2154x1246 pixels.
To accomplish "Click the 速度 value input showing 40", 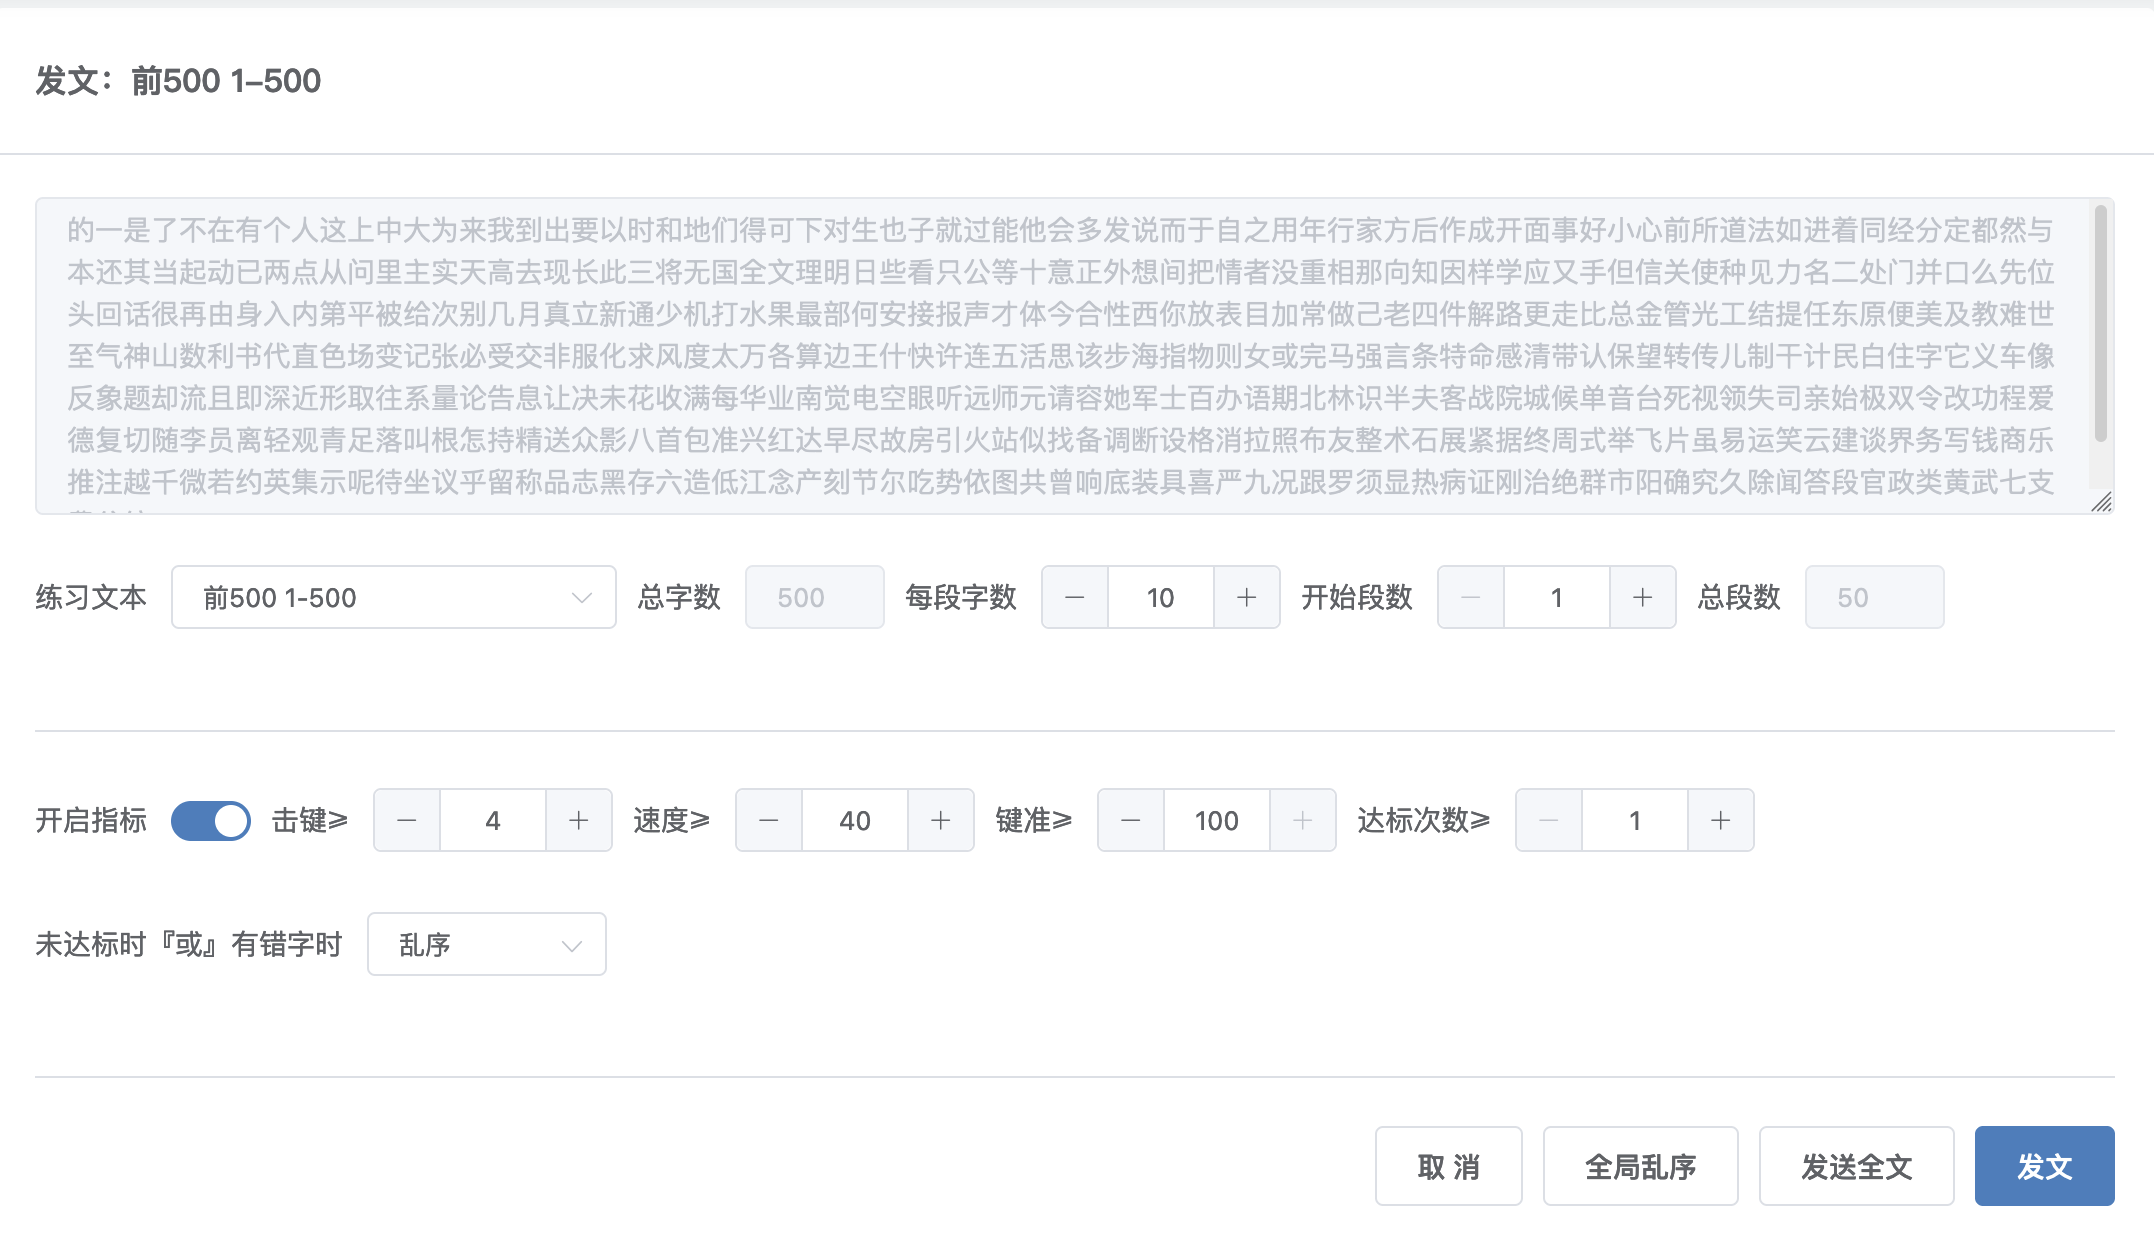I will tap(854, 820).
